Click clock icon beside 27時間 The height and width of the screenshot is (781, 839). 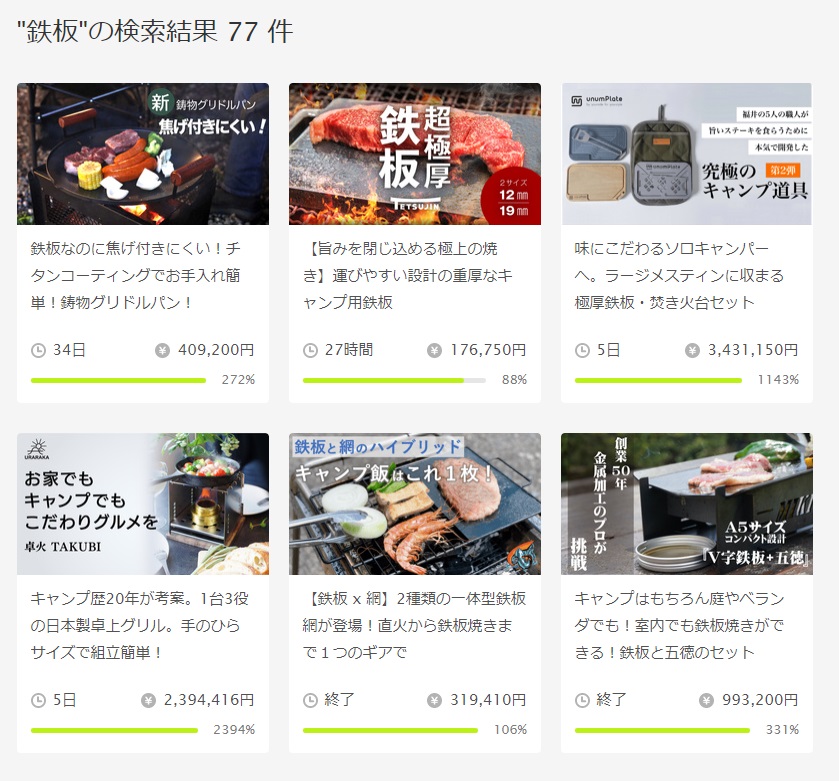coord(310,351)
